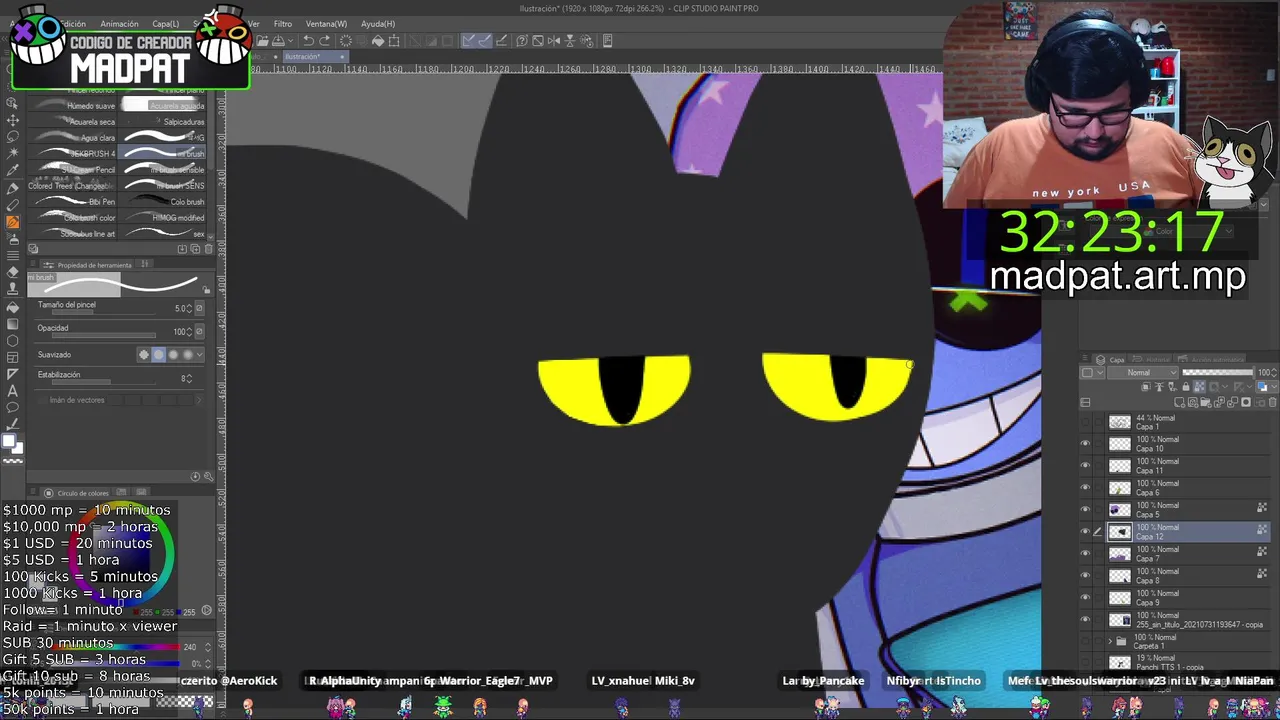Select the Move layer tool
Screen dimensions: 1280x720
(x=12, y=120)
